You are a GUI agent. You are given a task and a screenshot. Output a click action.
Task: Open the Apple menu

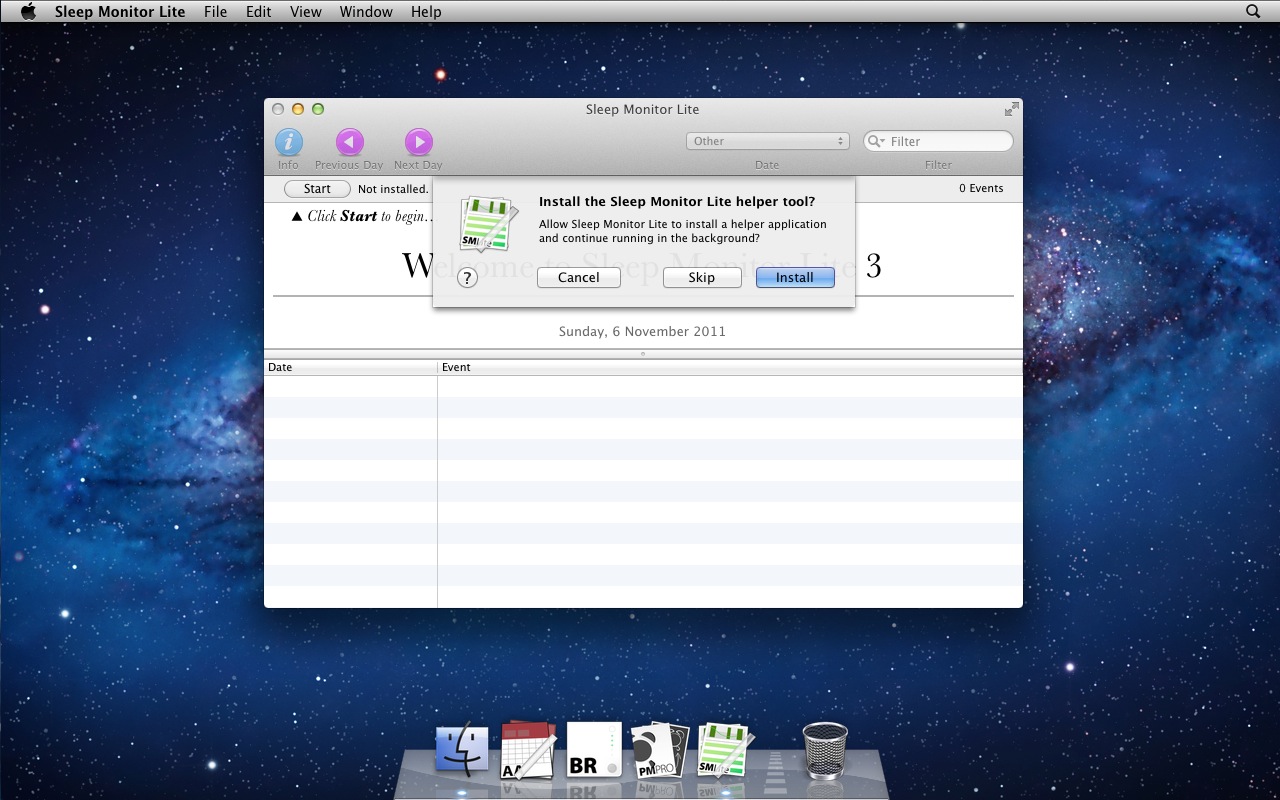[x=28, y=11]
